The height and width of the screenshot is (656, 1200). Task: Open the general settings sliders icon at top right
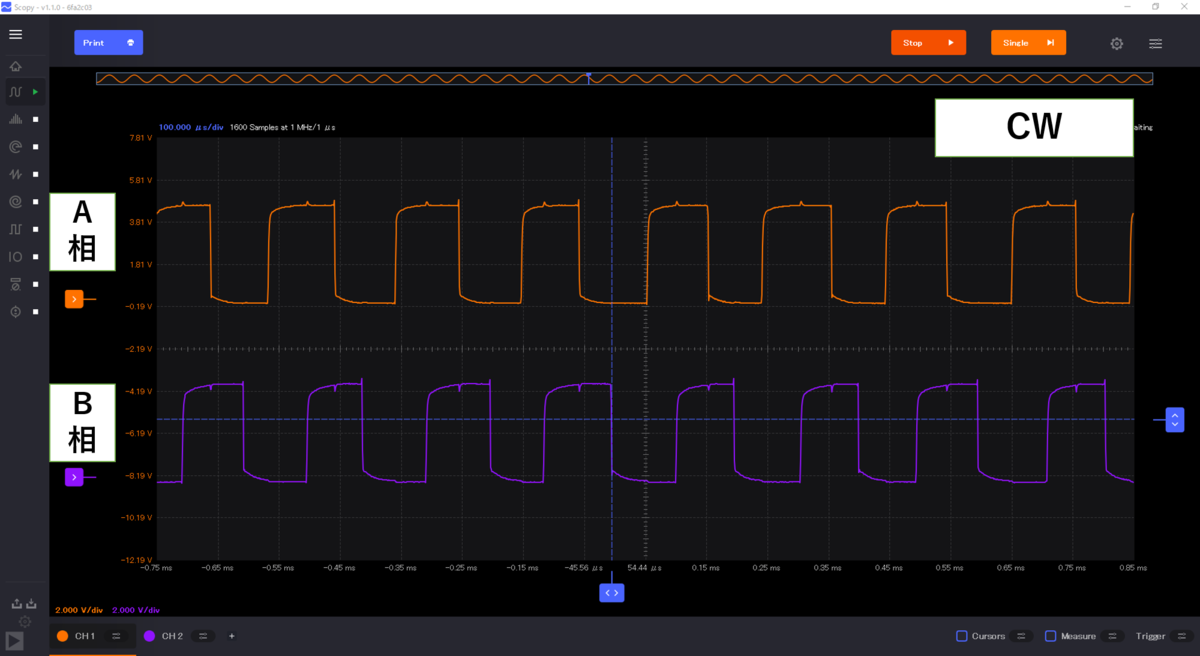pyautogui.click(x=1155, y=43)
